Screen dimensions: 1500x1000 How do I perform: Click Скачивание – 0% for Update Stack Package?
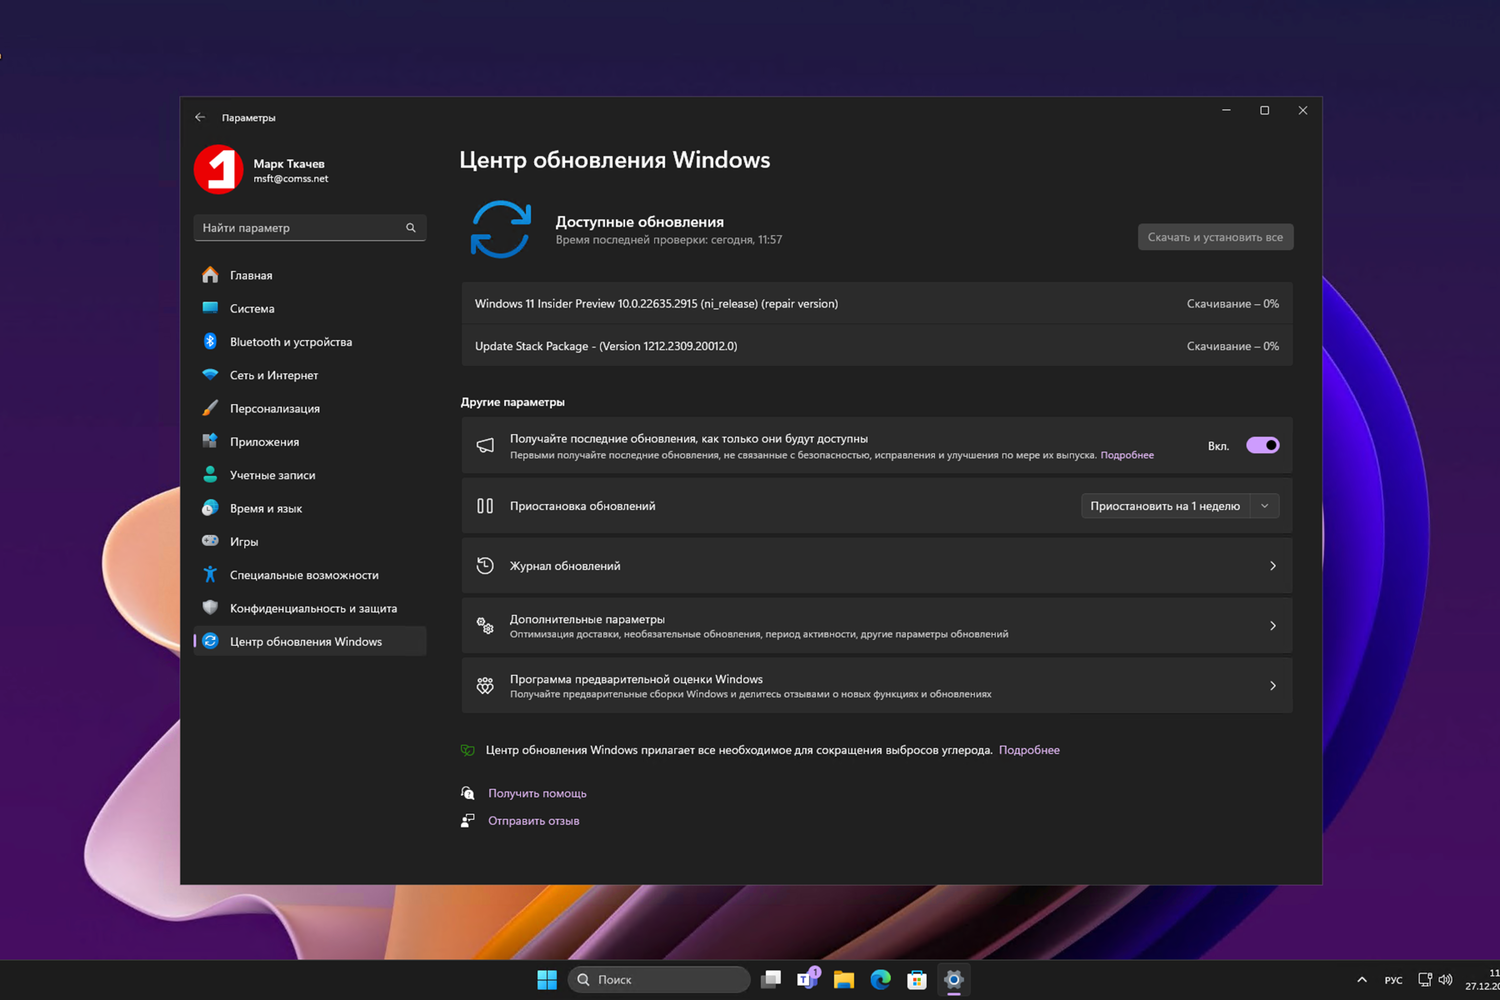1233,346
